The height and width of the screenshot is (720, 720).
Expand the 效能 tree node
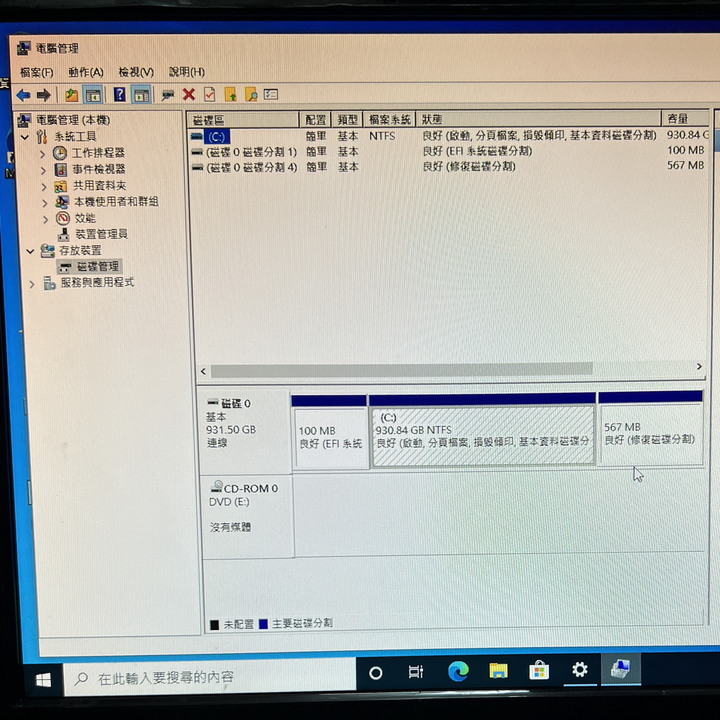45,219
